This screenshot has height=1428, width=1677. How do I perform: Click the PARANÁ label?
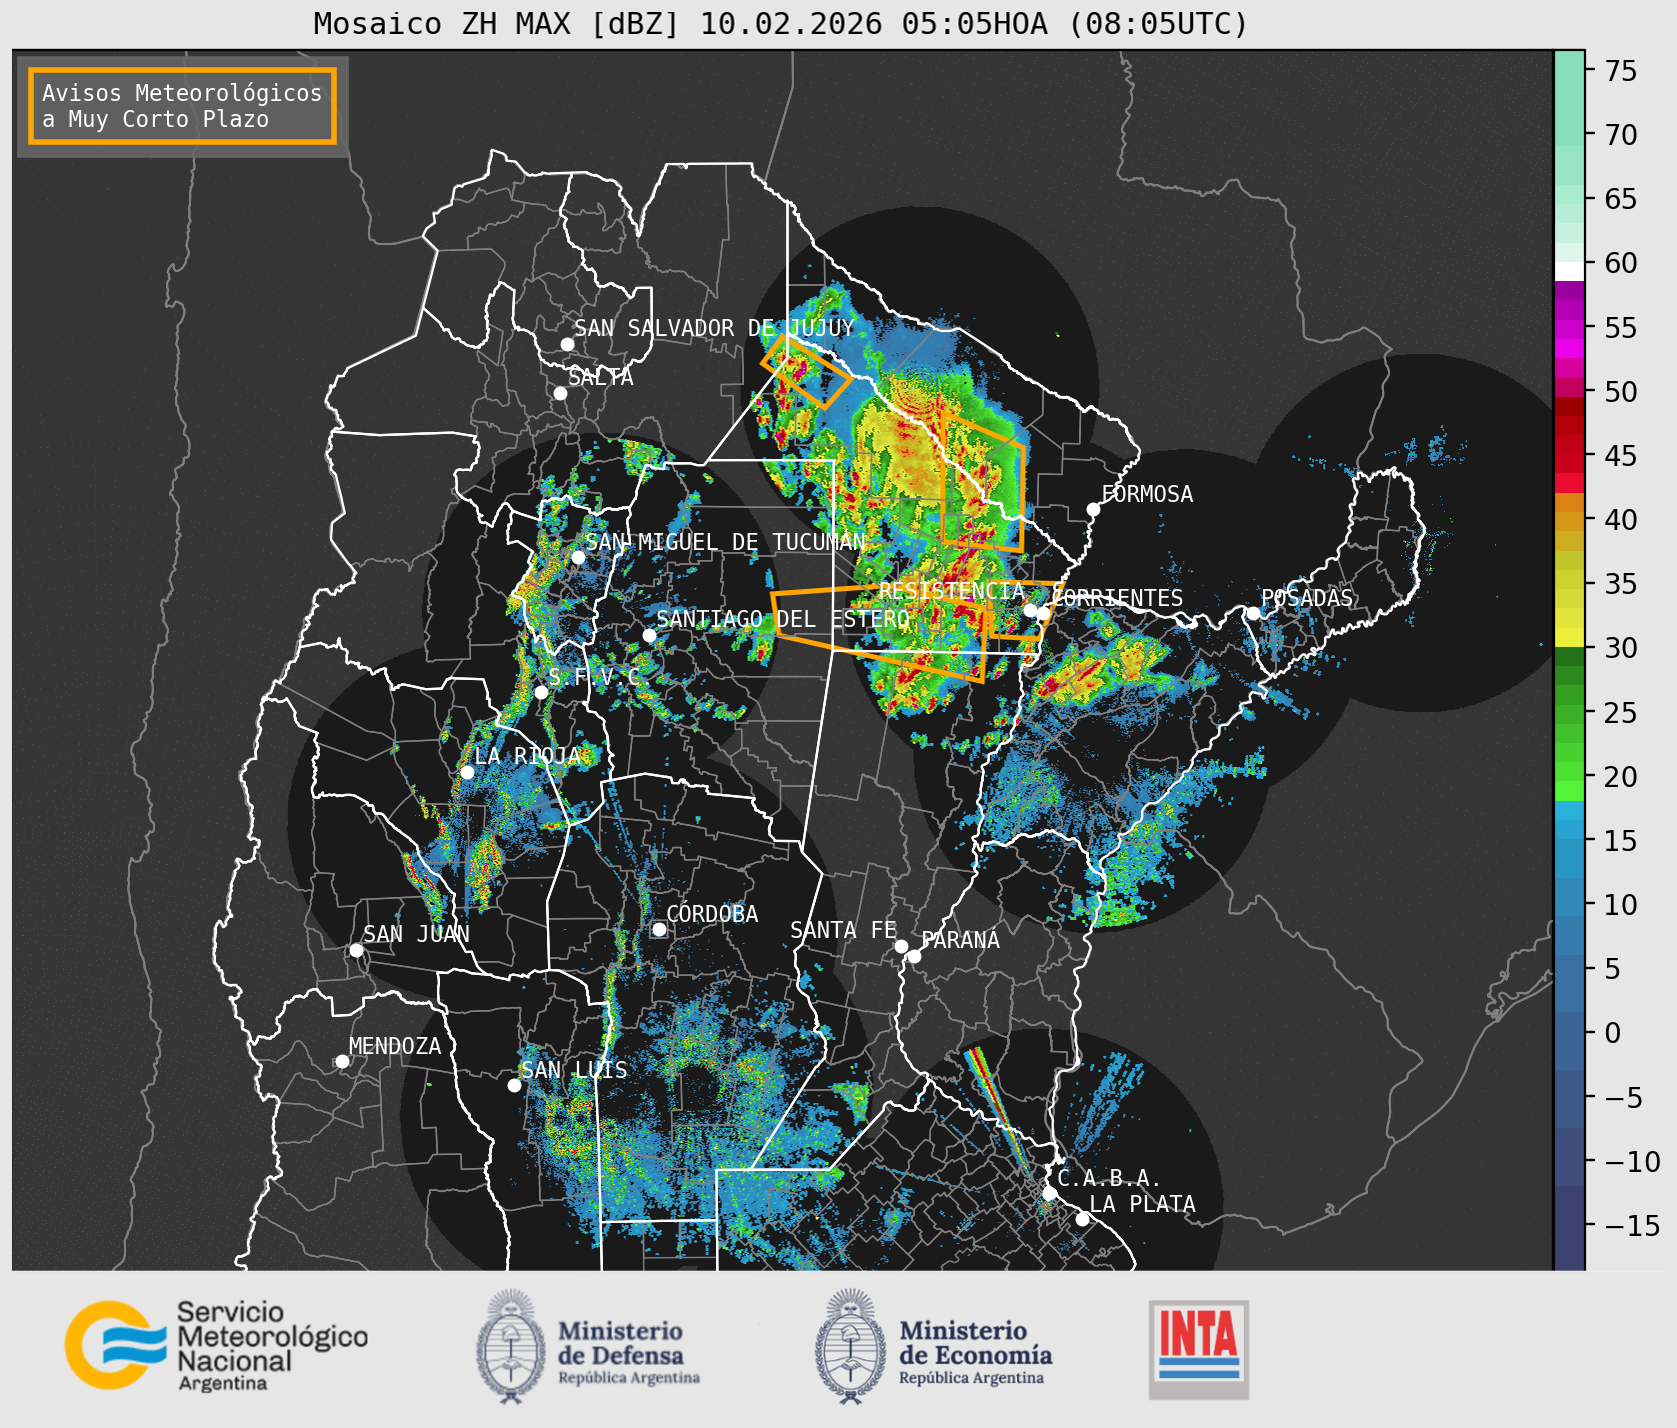tap(960, 939)
